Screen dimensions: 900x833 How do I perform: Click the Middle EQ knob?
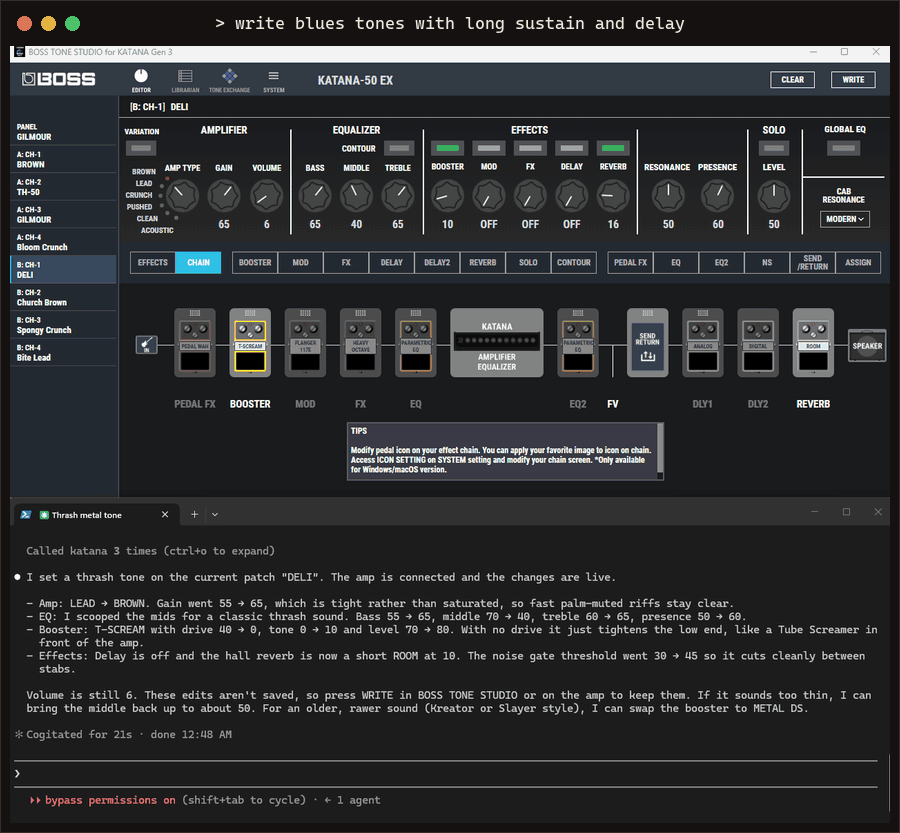[x=356, y=195]
